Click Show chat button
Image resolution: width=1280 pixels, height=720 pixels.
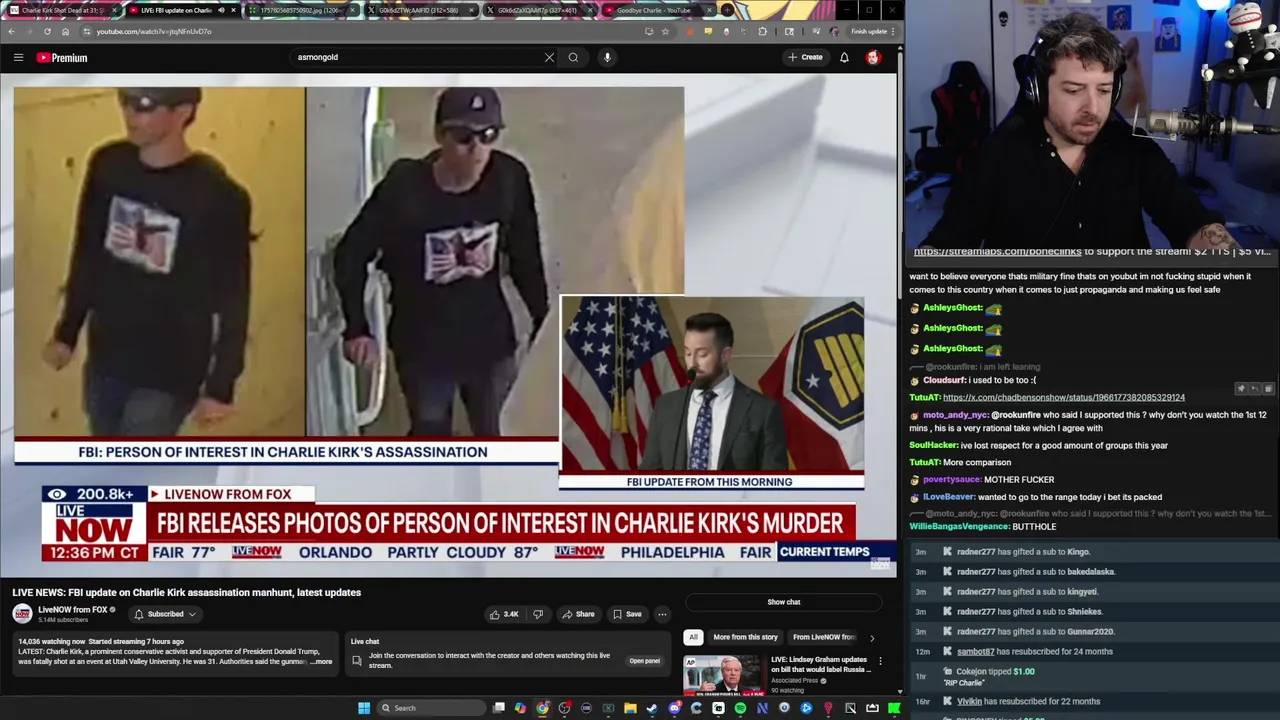click(x=784, y=602)
